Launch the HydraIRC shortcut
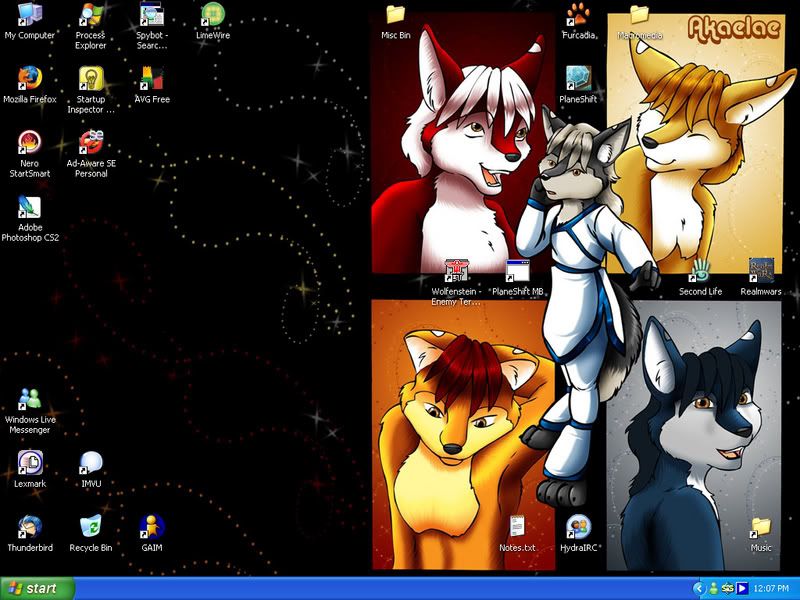The width and height of the screenshot is (800, 600). [x=578, y=534]
